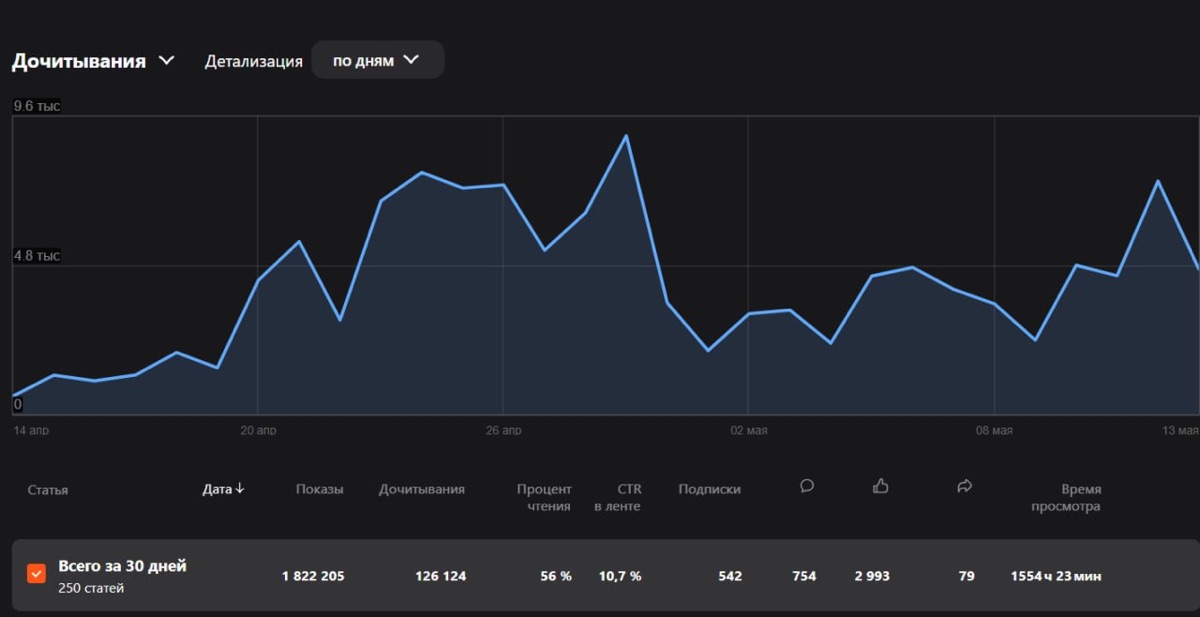Open the Дочитывания metric dropdown
The height and width of the screenshot is (617, 1200).
93,61
